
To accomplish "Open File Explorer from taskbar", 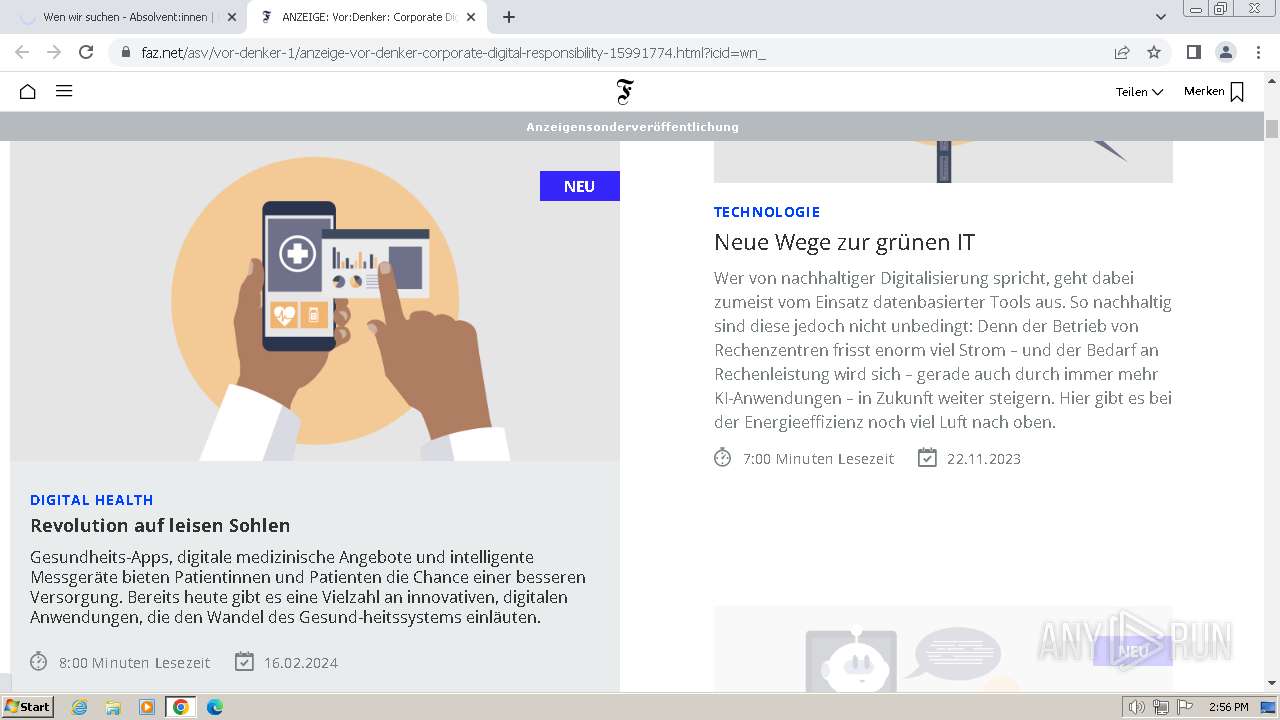I will (113, 707).
